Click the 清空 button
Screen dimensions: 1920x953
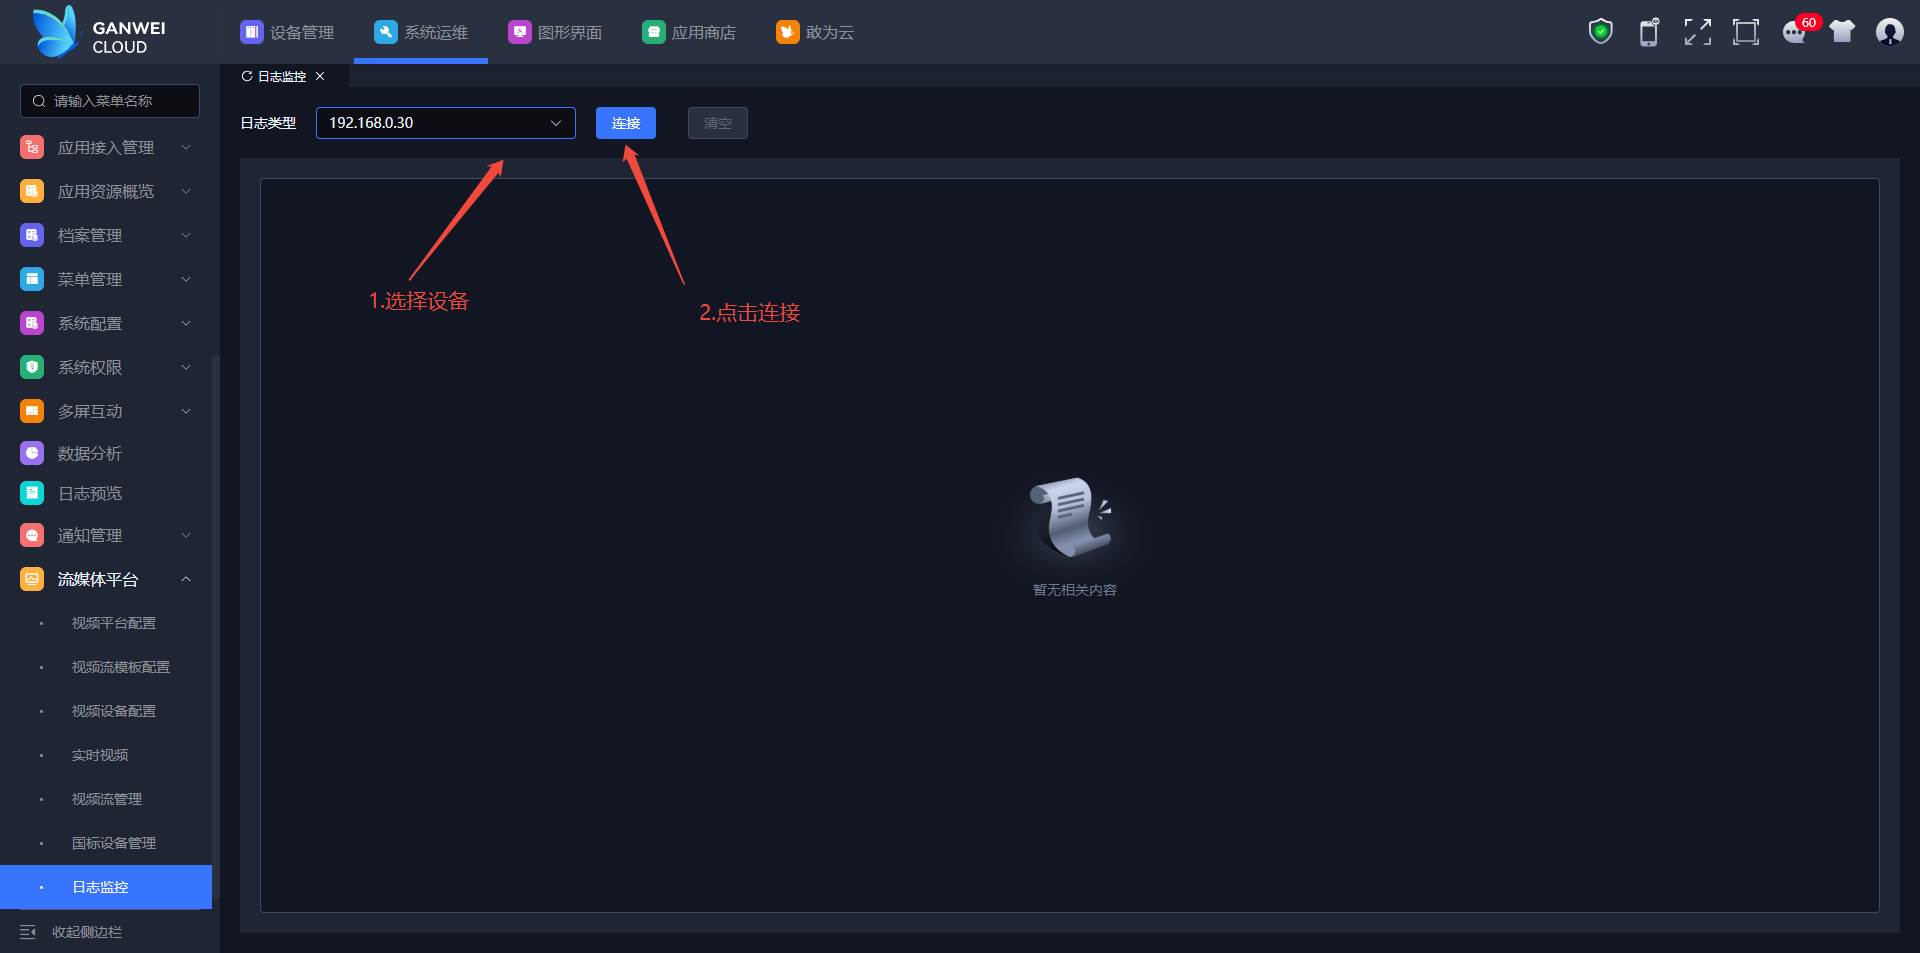pyautogui.click(x=718, y=123)
